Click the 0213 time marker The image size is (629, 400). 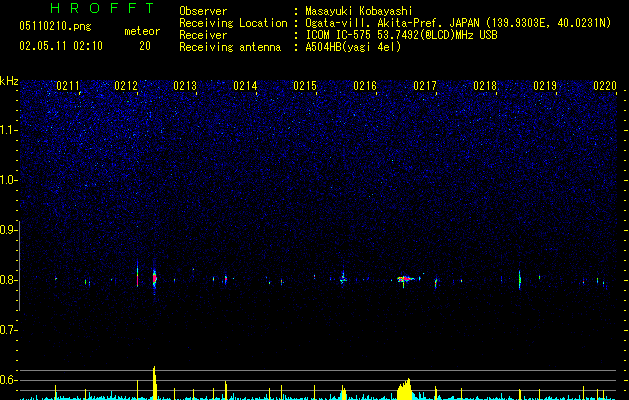[x=185, y=86]
